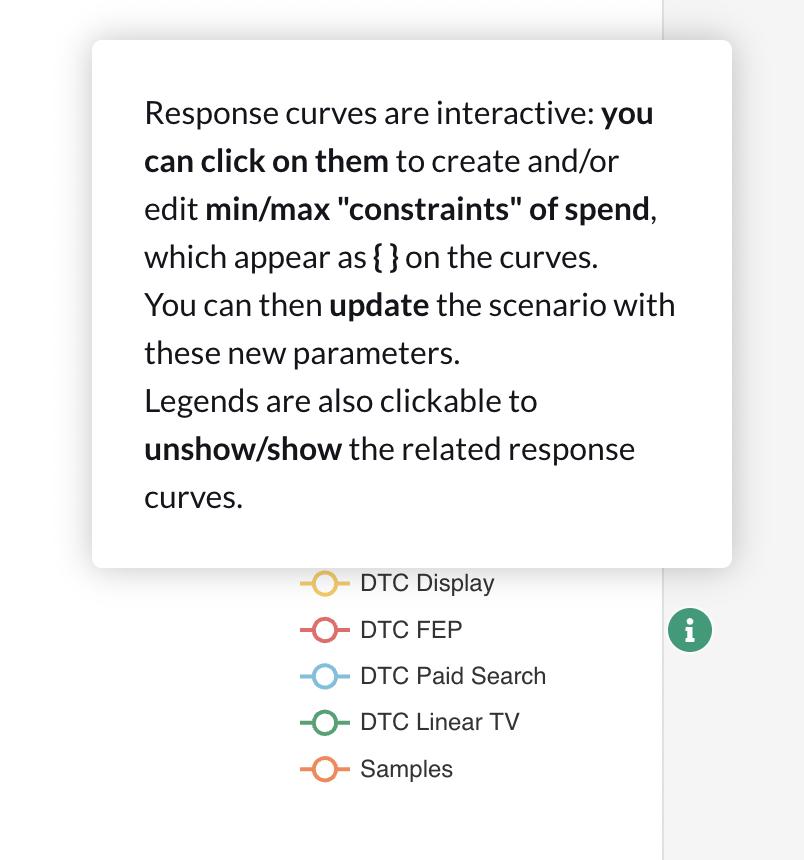
Task: Click the 'min/max "constraints" of spend' text
Action: click(x=427, y=209)
